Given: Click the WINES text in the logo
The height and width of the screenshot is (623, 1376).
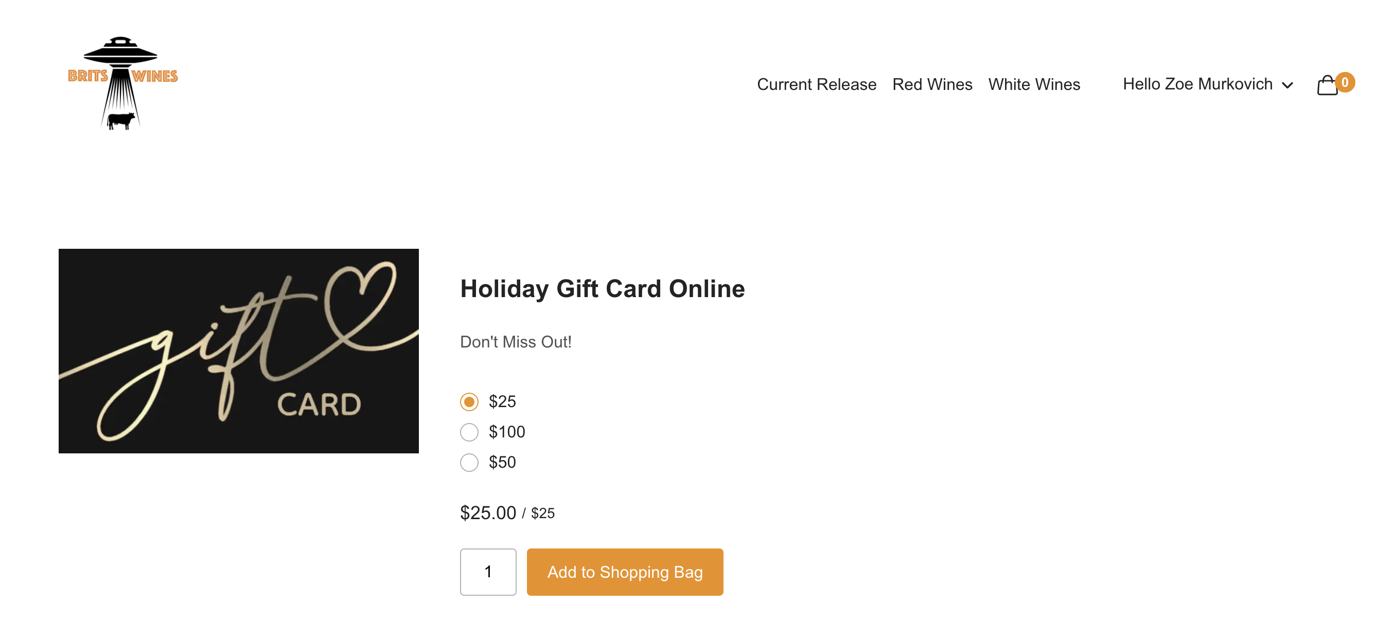Looking at the screenshot, I should click(x=157, y=76).
